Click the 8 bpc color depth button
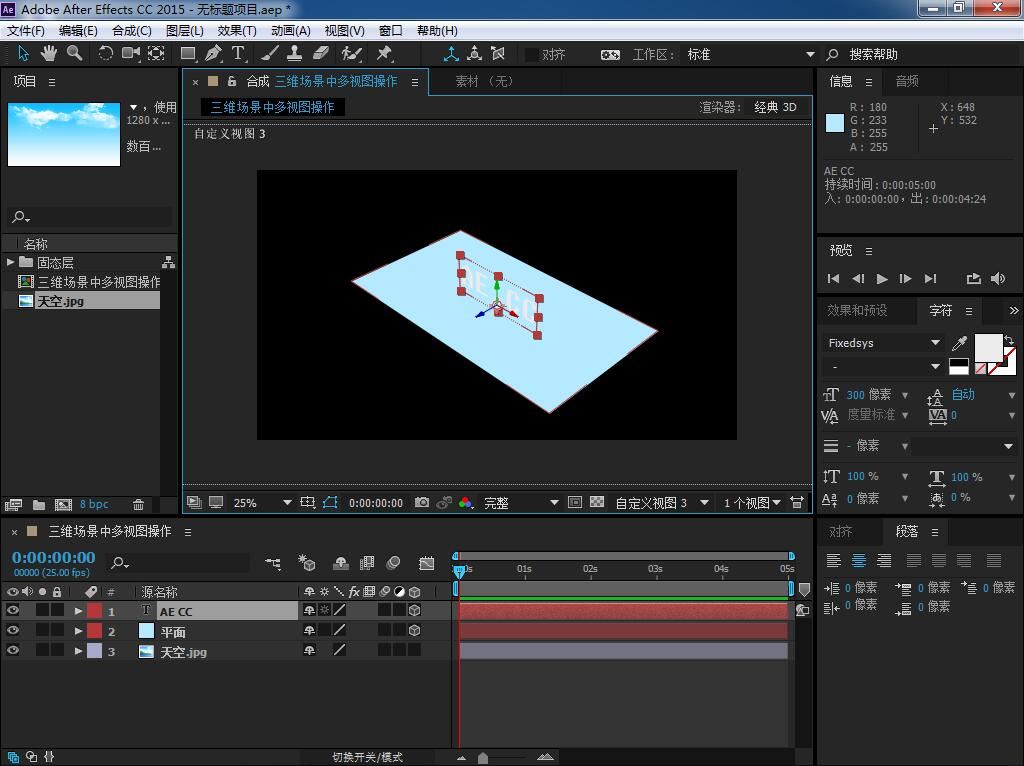The height and width of the screenshot is (766, 1024). point(94,504)
